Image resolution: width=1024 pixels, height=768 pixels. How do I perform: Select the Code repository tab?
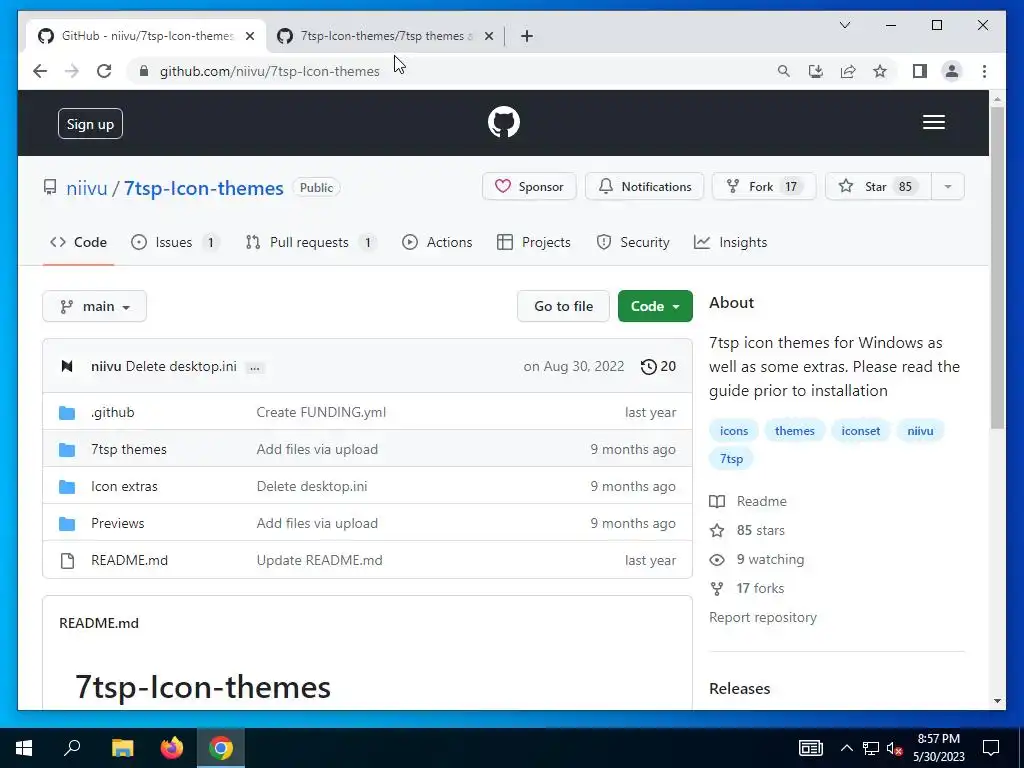point(78,242)
